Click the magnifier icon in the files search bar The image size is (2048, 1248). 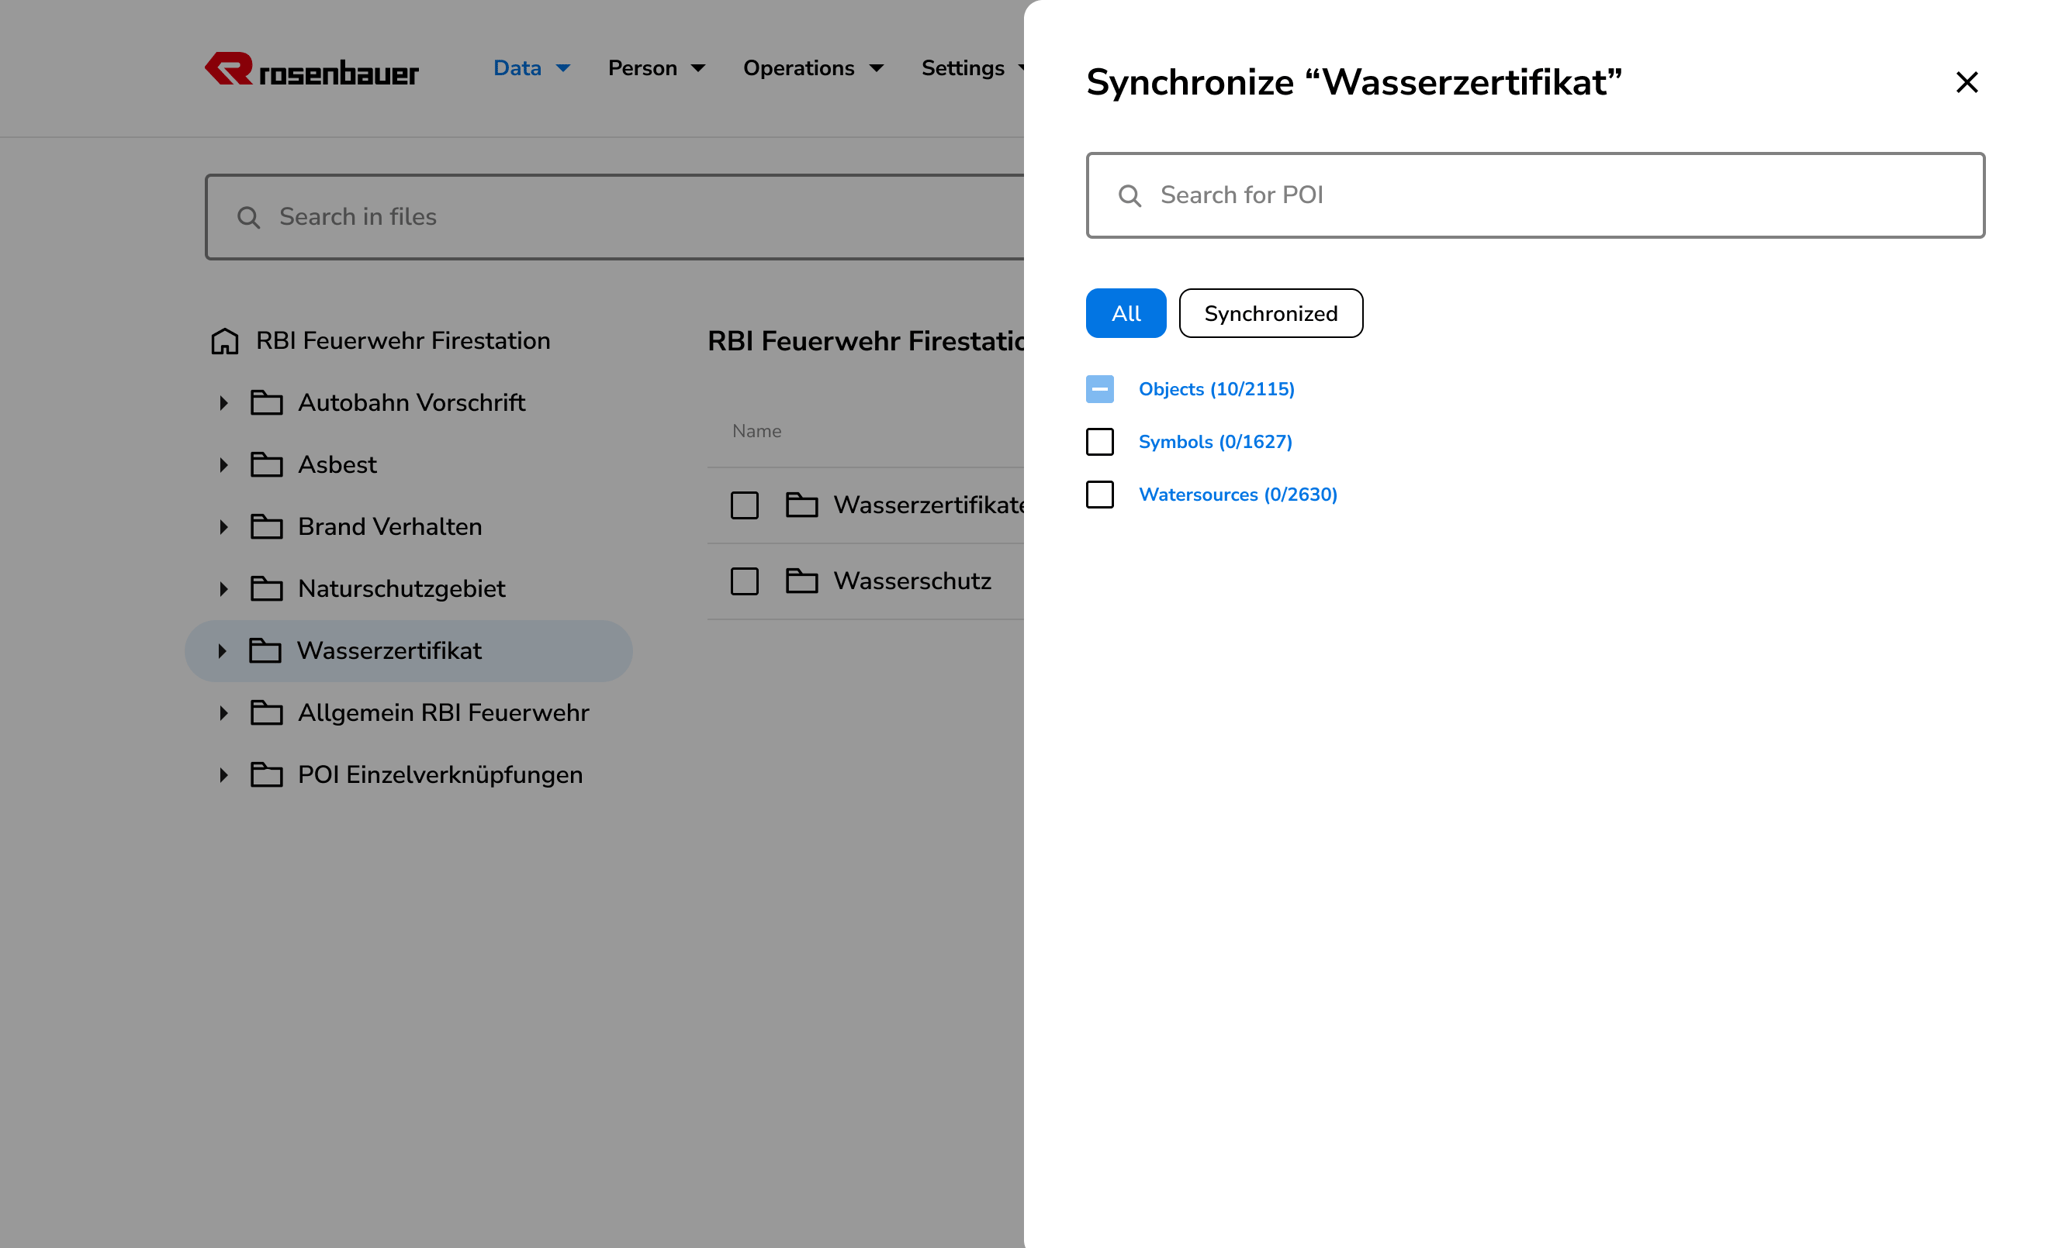point(248,216)
